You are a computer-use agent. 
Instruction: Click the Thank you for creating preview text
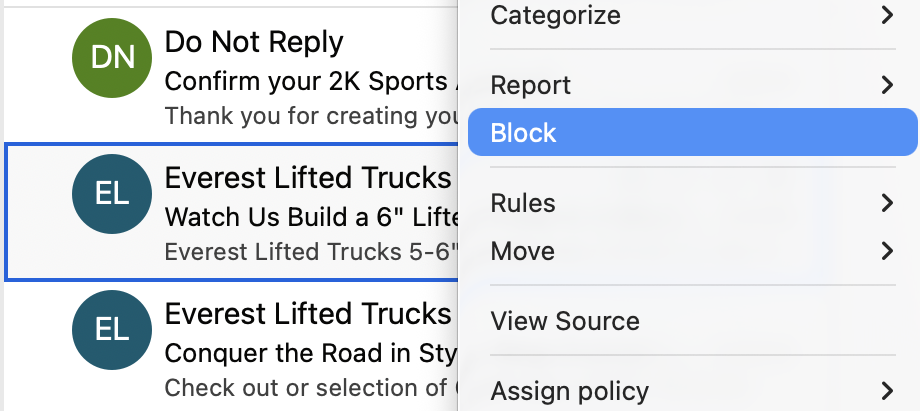[x=312, y=116]
